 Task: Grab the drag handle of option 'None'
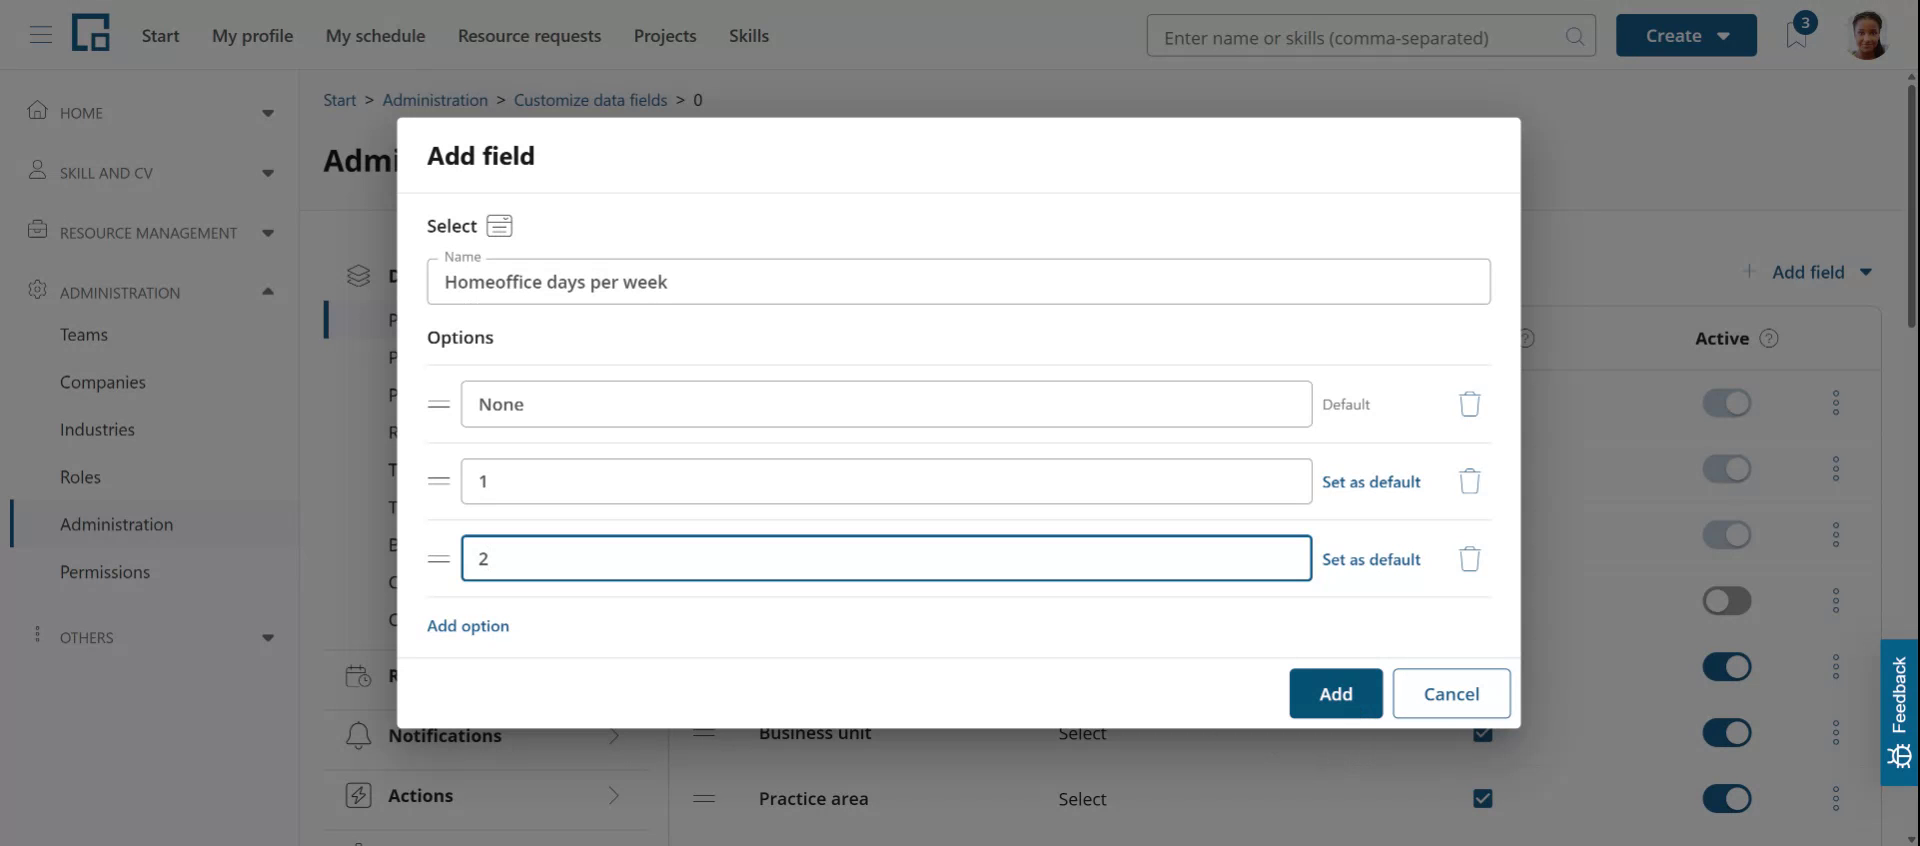pos(438,404)
